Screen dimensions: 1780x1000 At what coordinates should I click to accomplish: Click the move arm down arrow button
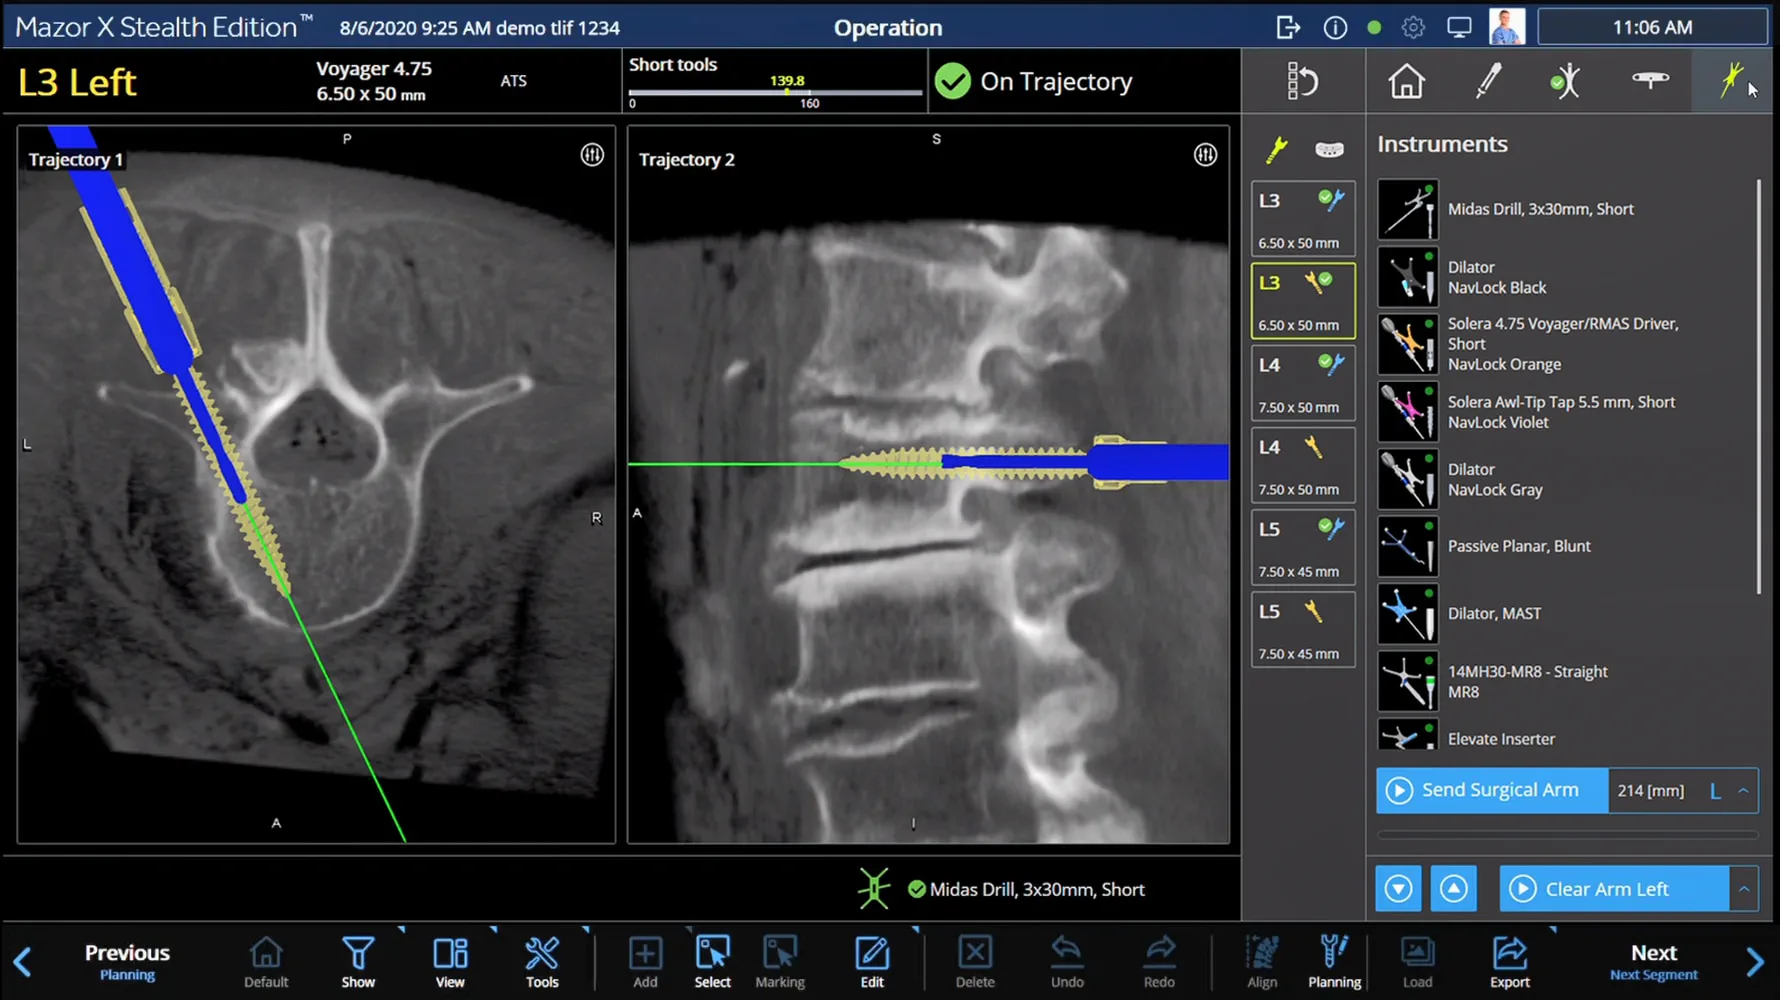pos(1398,889)
